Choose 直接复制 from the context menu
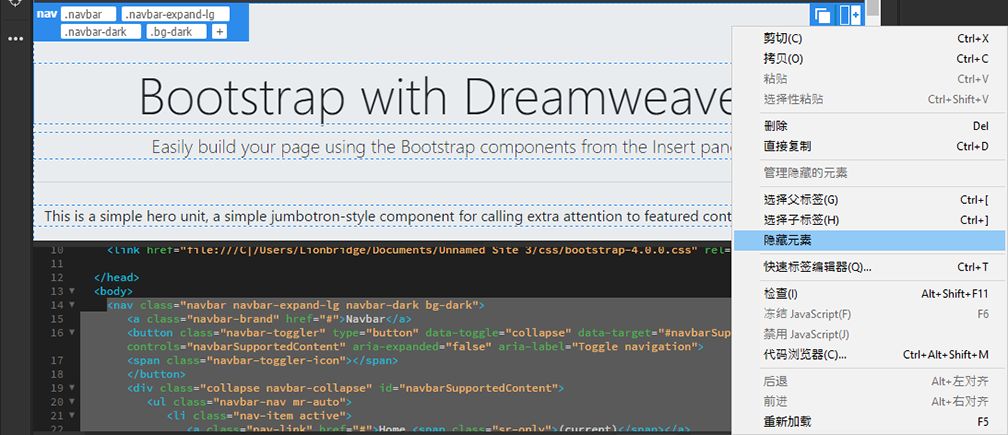 click(x=869, y=146)
